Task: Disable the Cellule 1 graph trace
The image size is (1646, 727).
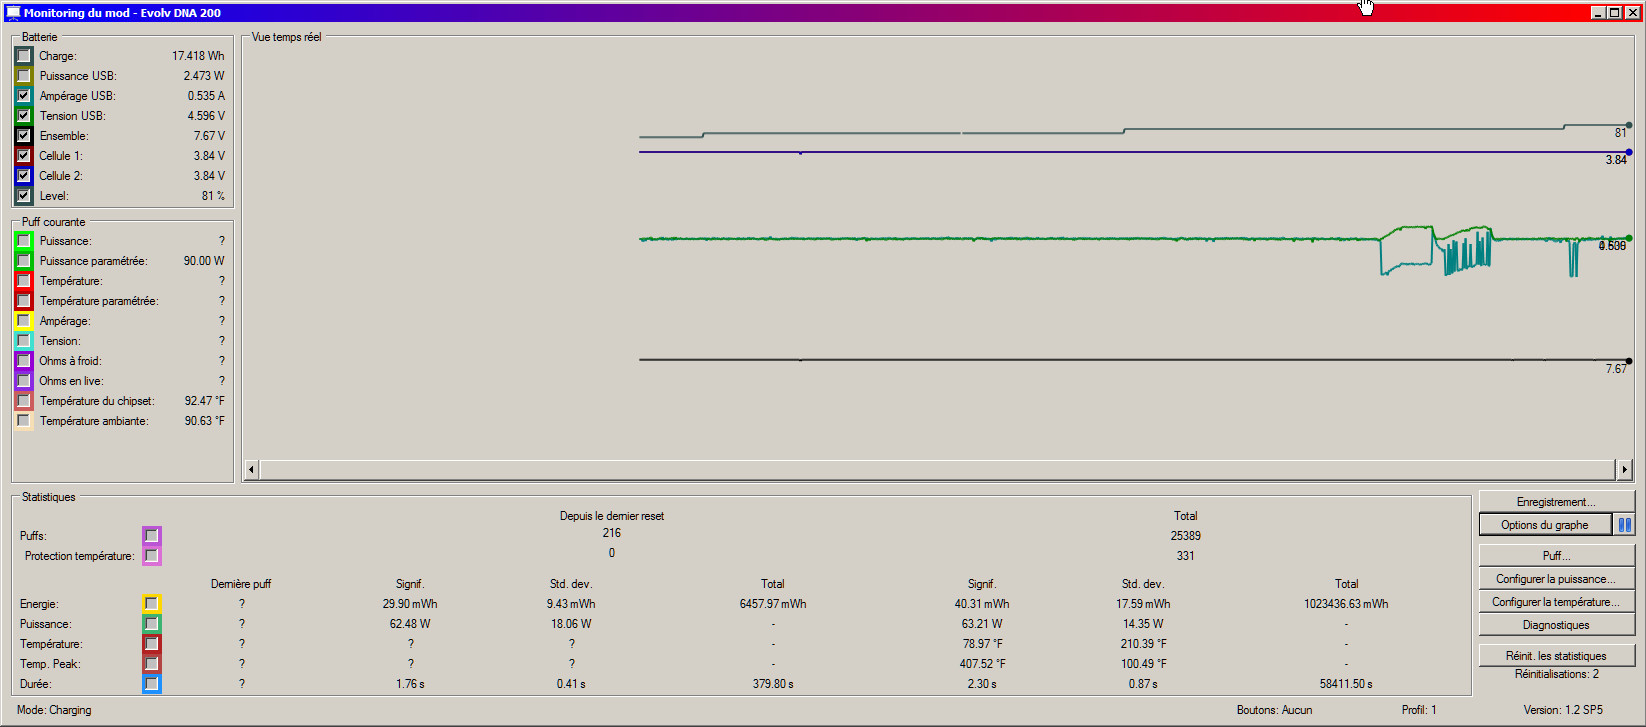Action: [x=24, y=156]
